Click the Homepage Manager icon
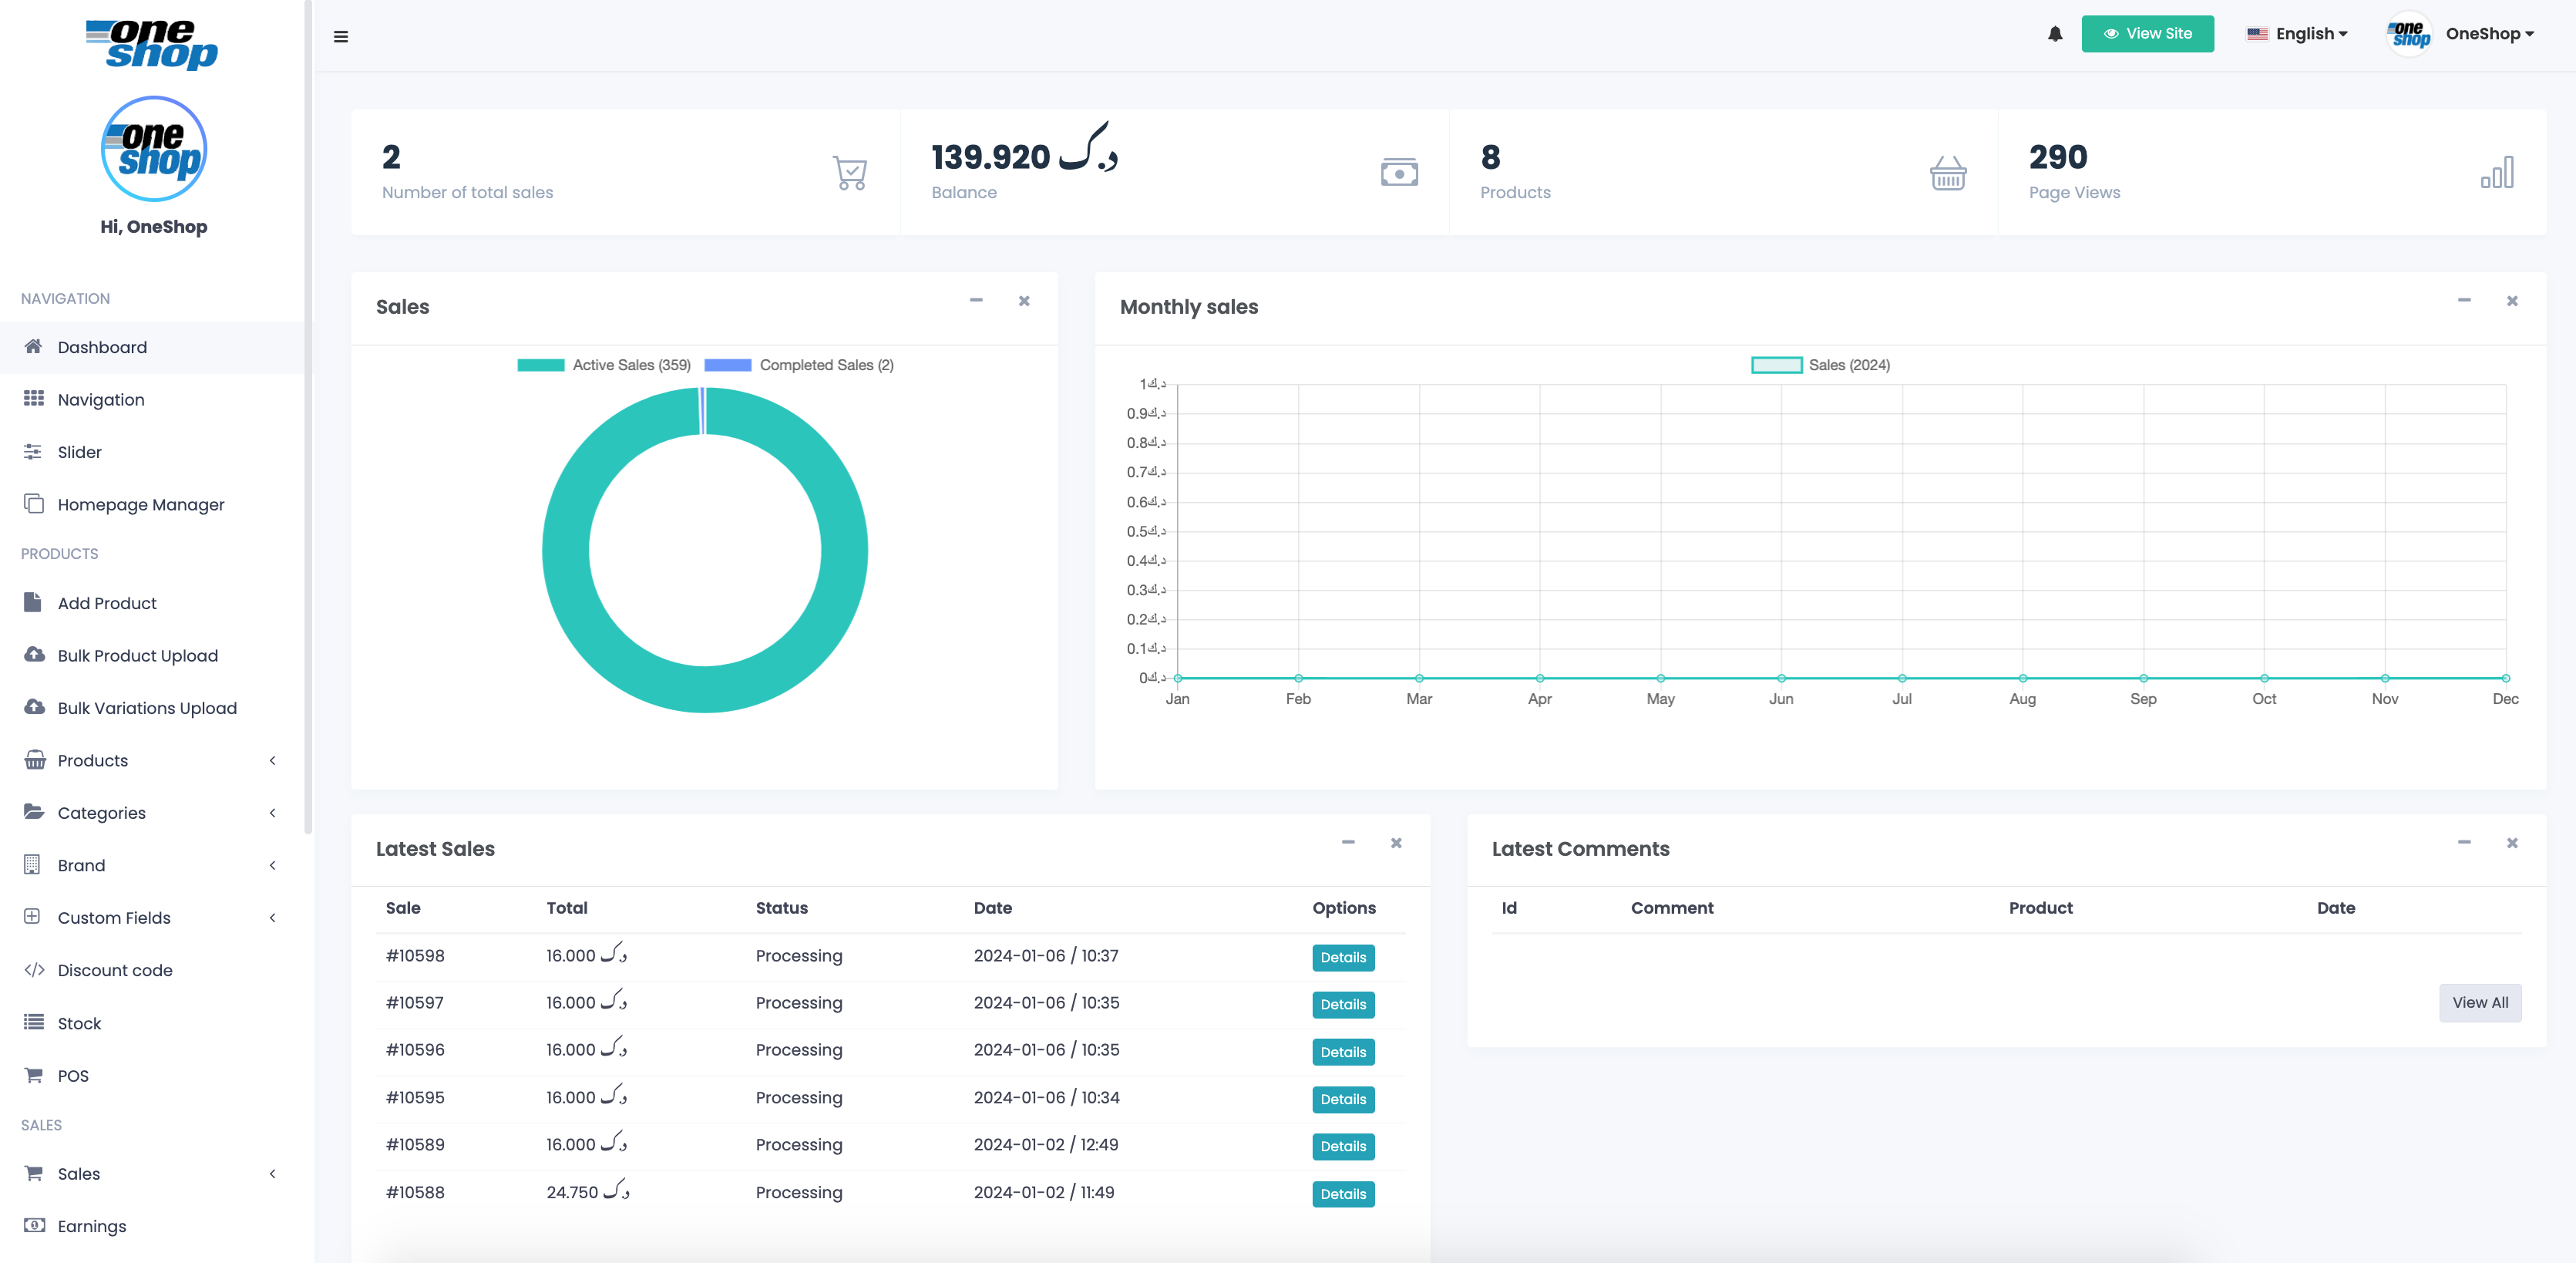This screenshot has width=2576, height=1263. (x=34, y=504)
